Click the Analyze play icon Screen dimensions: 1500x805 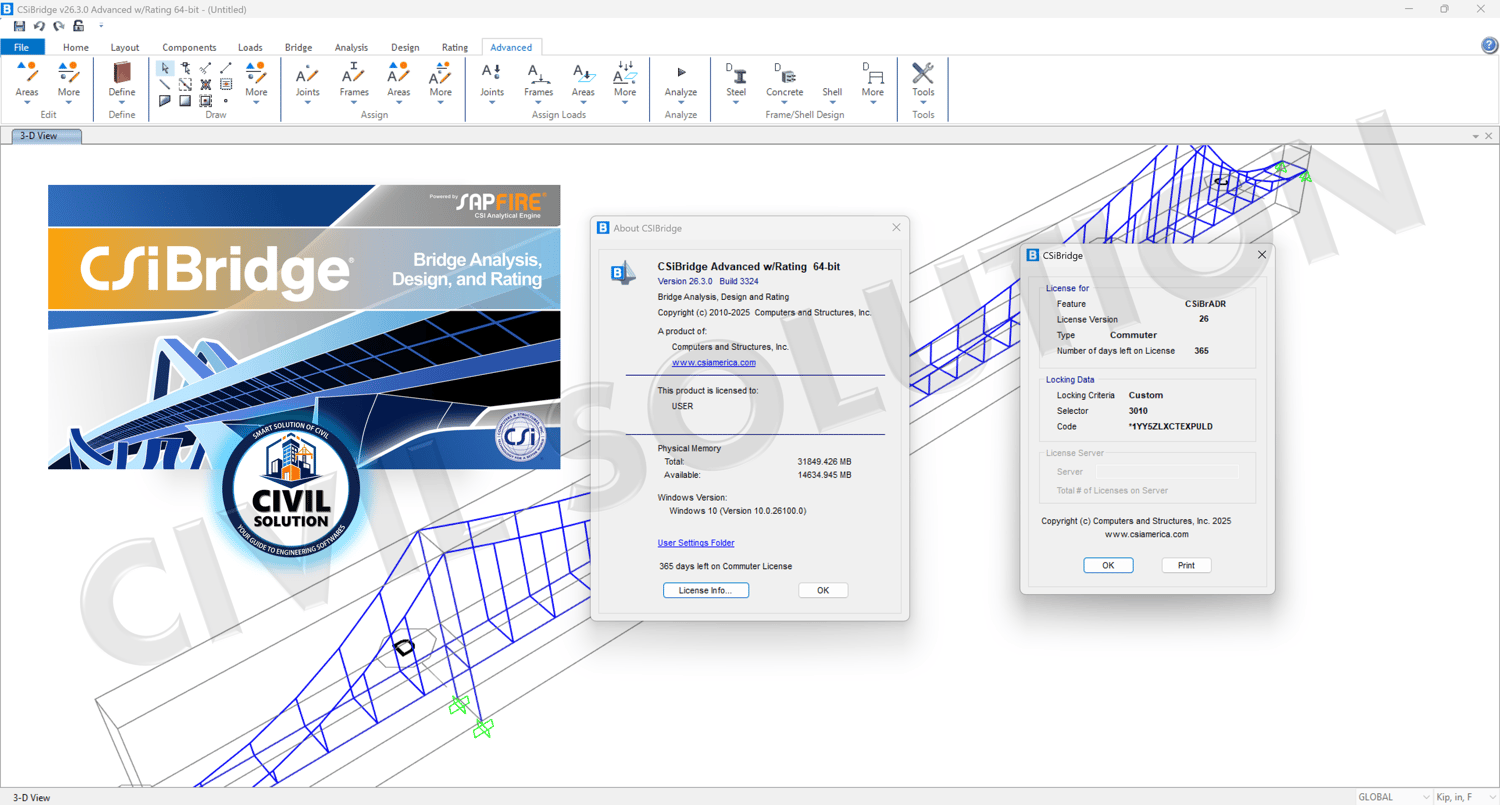pos(681,73)
